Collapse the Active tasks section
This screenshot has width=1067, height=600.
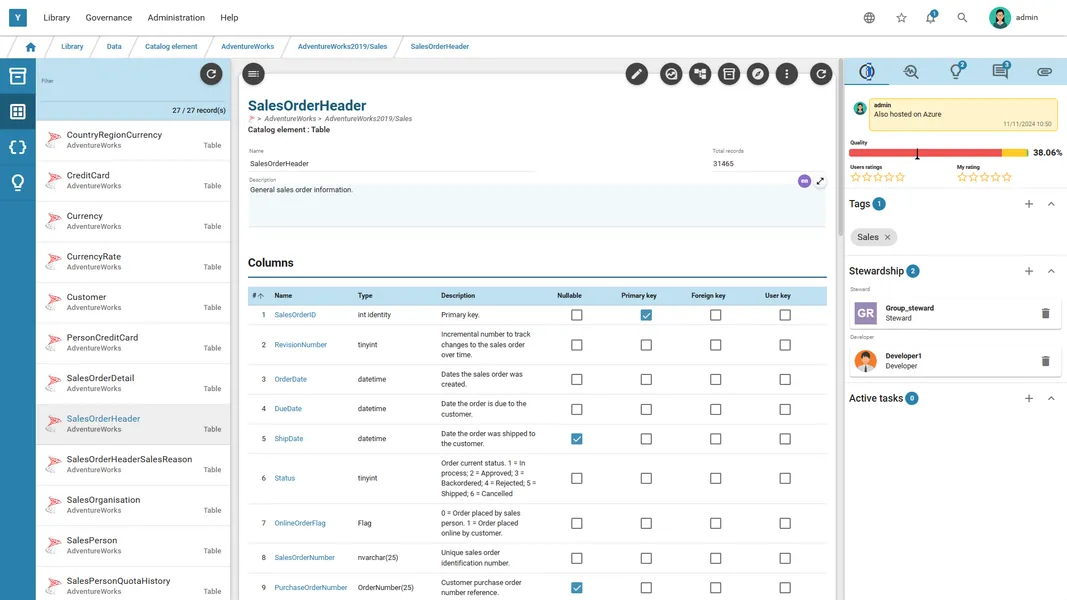(x=1051, y=399)
